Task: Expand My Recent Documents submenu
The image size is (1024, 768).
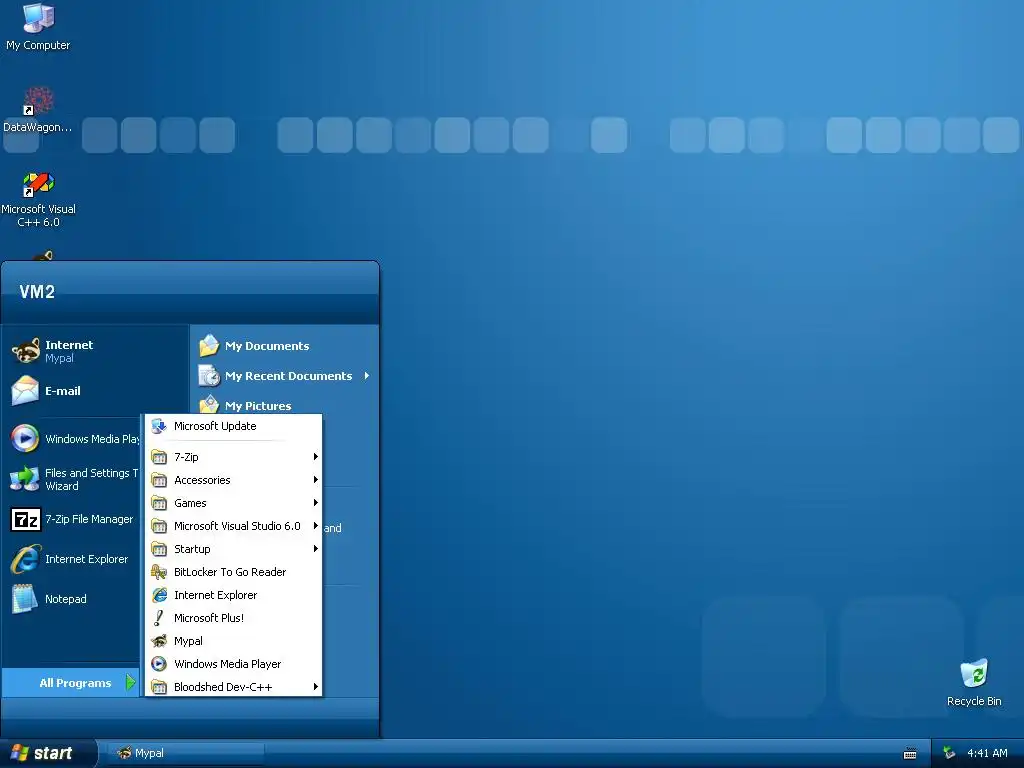Action: click(285, 376)
